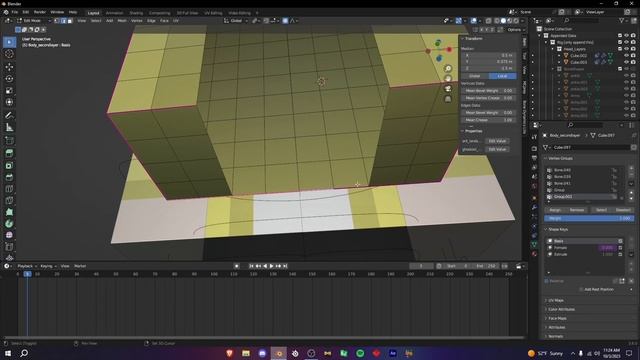Image resolution: width=640 pixels, height=360 pixels.
Task: Click the Assign vertex group button
Action: click(x=555, y=210)
